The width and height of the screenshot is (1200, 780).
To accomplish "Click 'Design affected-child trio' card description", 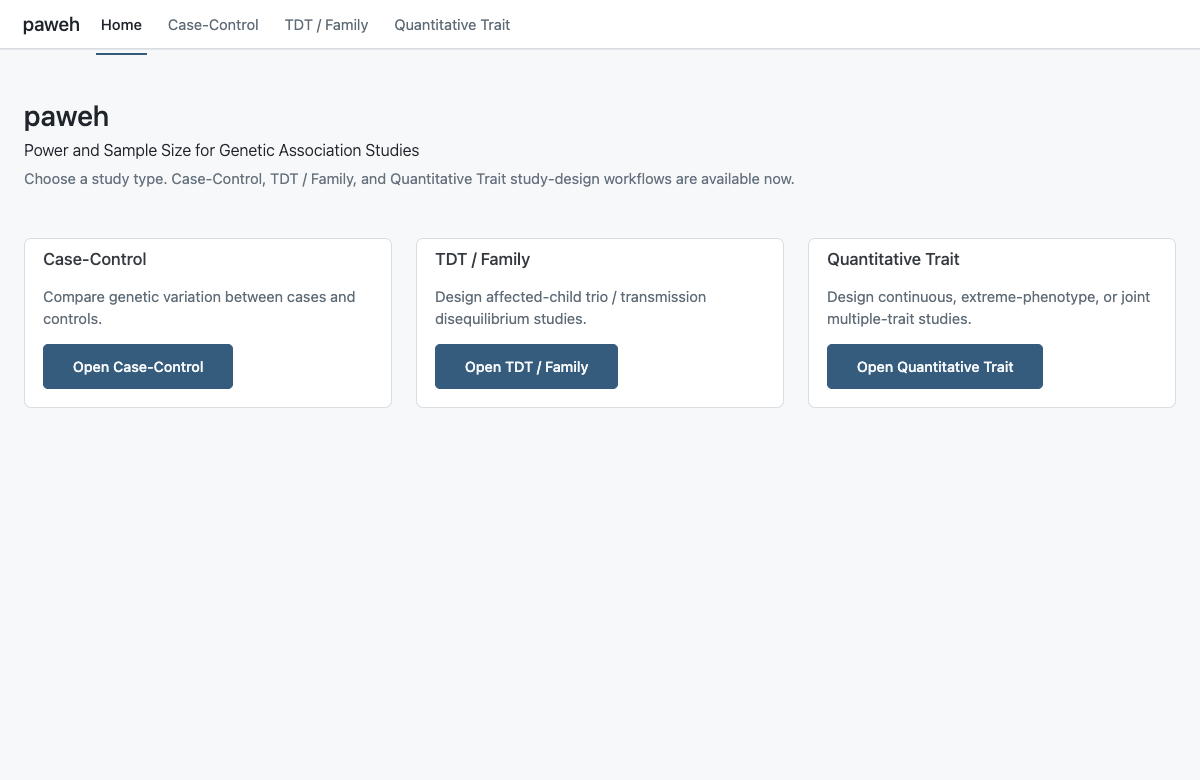I will click(571, 308).
